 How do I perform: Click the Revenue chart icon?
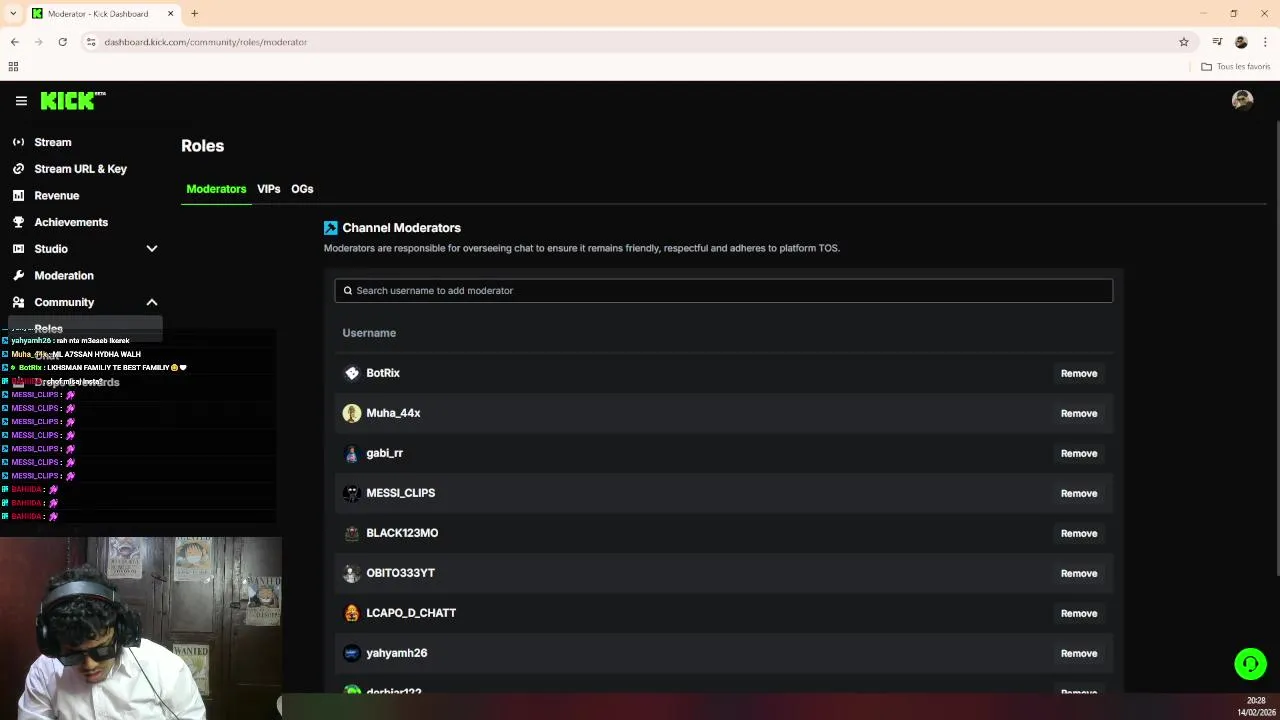tap(18, 196)
